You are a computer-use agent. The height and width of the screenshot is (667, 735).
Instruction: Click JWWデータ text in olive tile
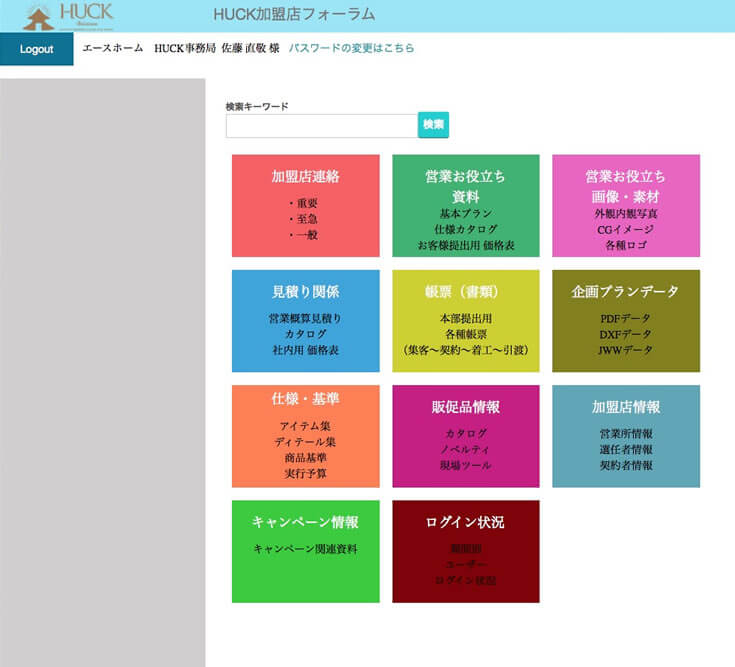626,350
